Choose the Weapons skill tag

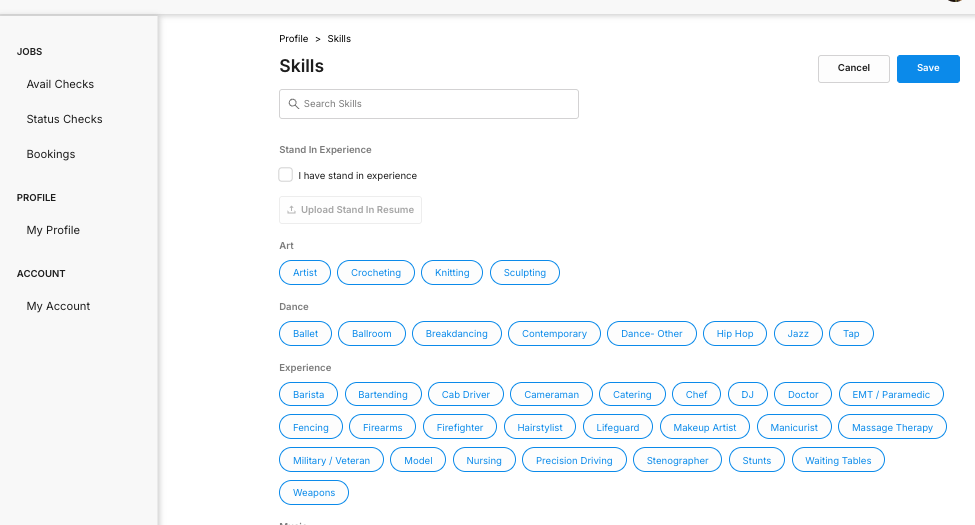tap(313, 493)
